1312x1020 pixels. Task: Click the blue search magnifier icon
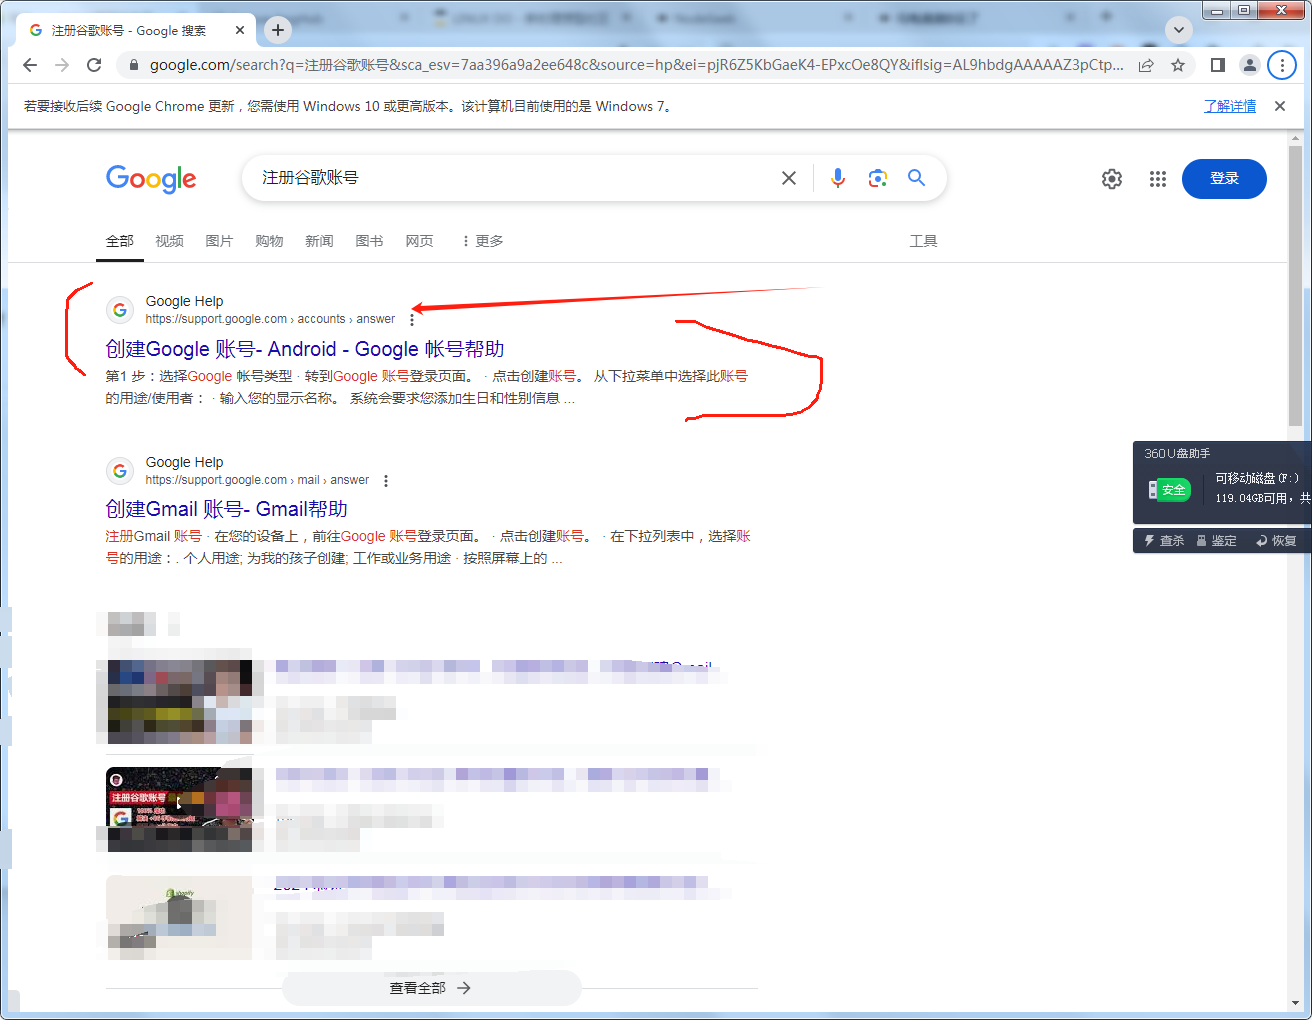click(x=916, y=177)
